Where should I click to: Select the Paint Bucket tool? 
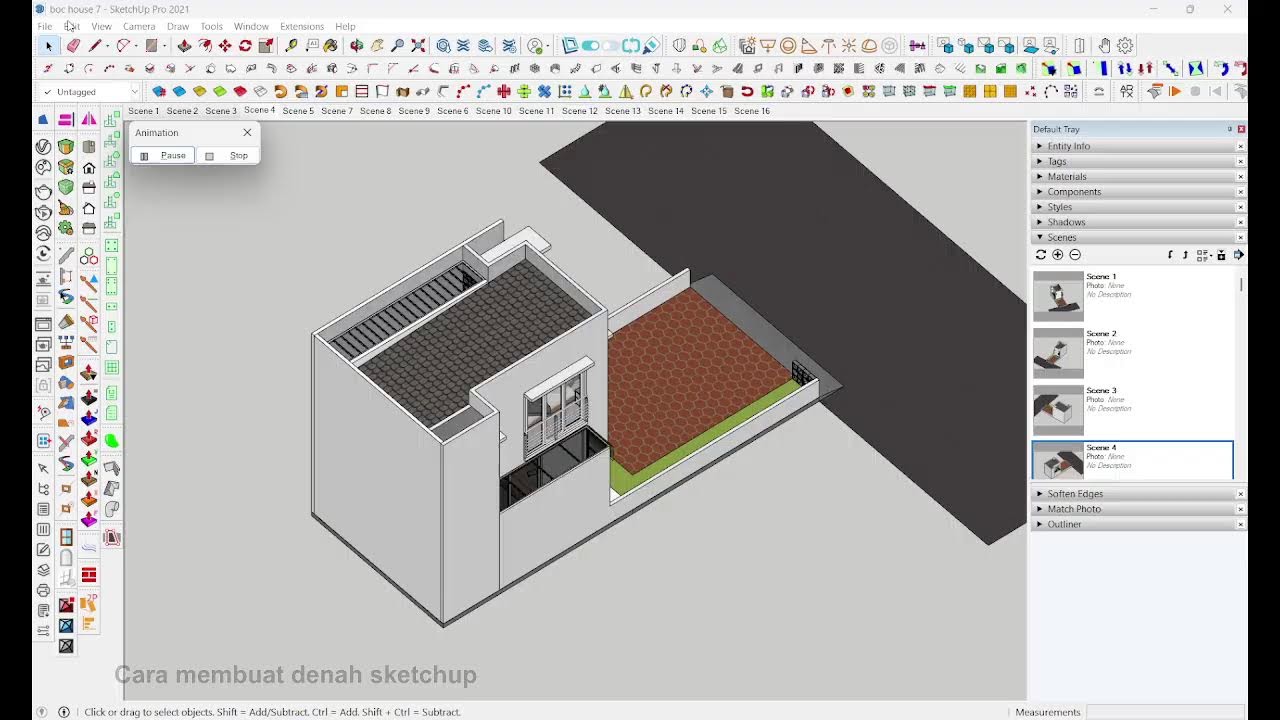(x=330, y=46)
